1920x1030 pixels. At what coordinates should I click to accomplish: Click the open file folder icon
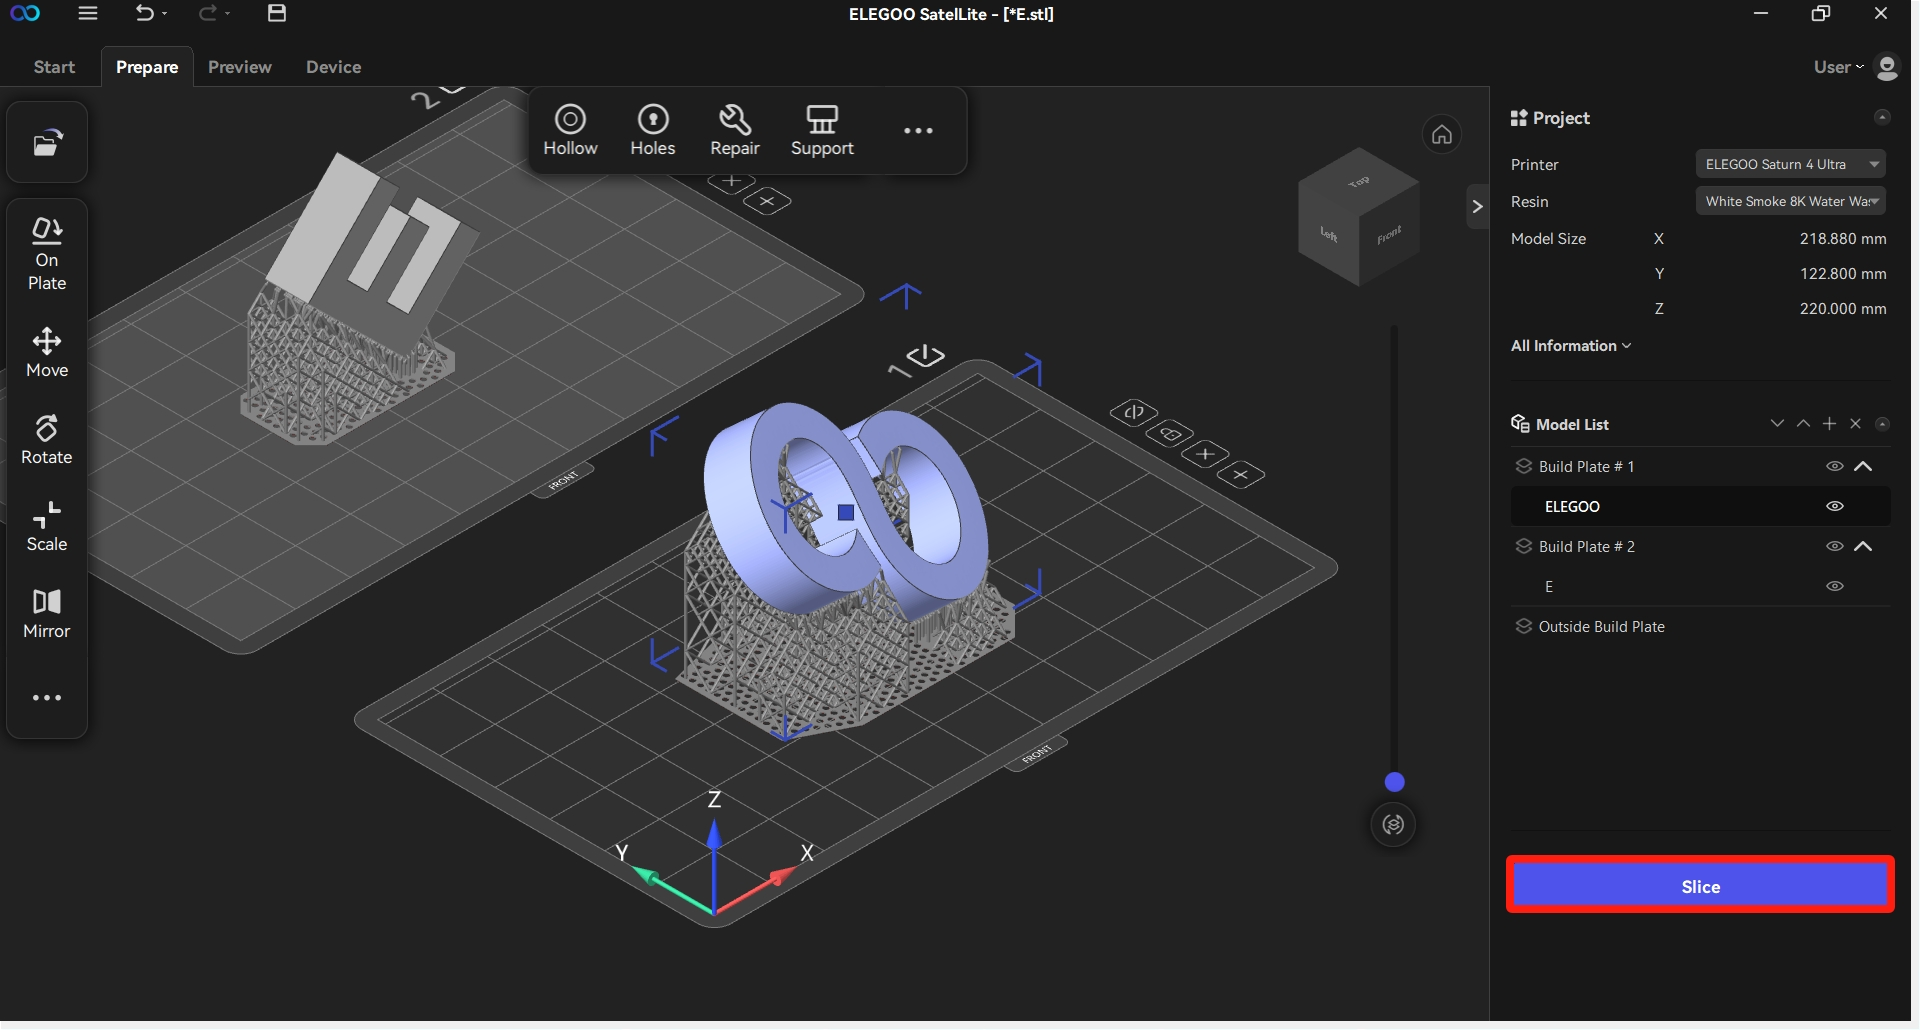tap(47, 143)
